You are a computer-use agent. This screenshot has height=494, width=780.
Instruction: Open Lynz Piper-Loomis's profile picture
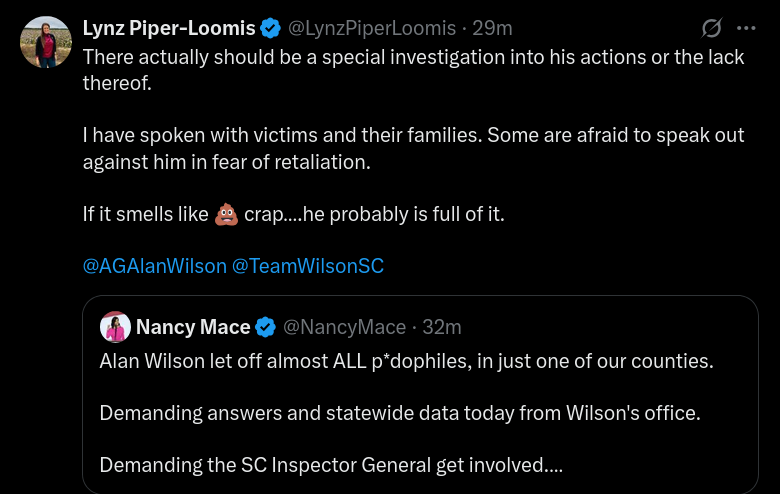point(45,42)
